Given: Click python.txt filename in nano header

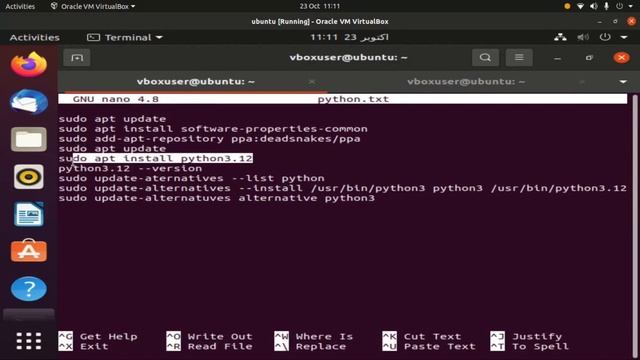Looking at the screenshot, I should point(353,99).
